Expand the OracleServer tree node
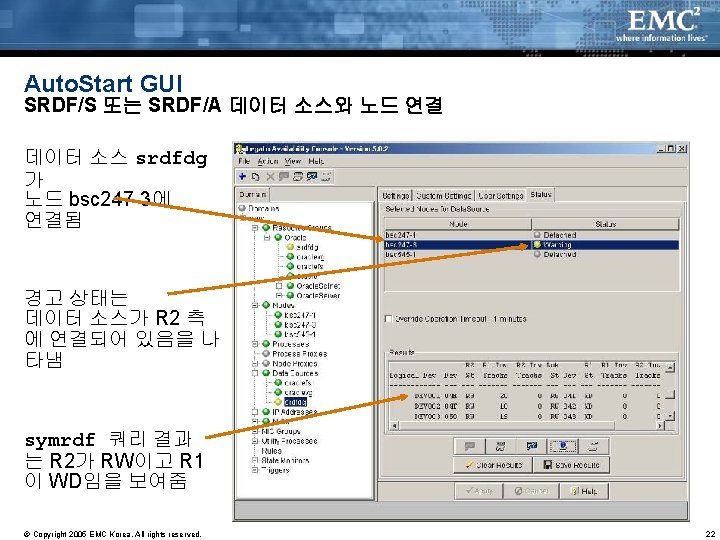Screen dimensions: 720x540 [279, 295]
